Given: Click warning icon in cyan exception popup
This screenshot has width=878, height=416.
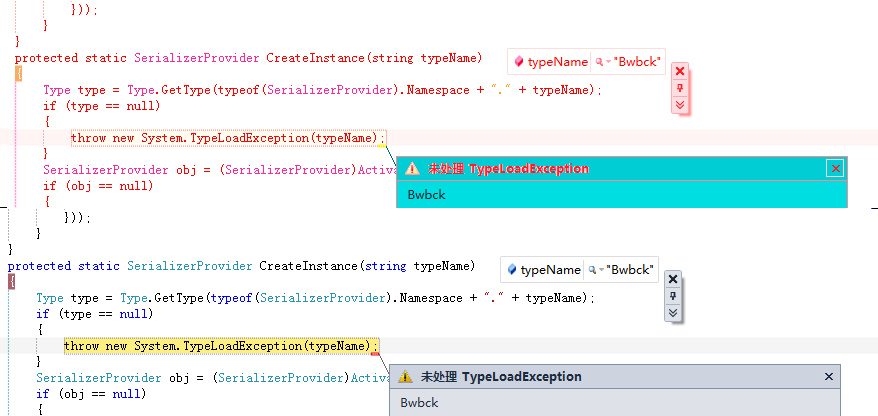Looking at the screenshot, I should click(x=413, y=169).
